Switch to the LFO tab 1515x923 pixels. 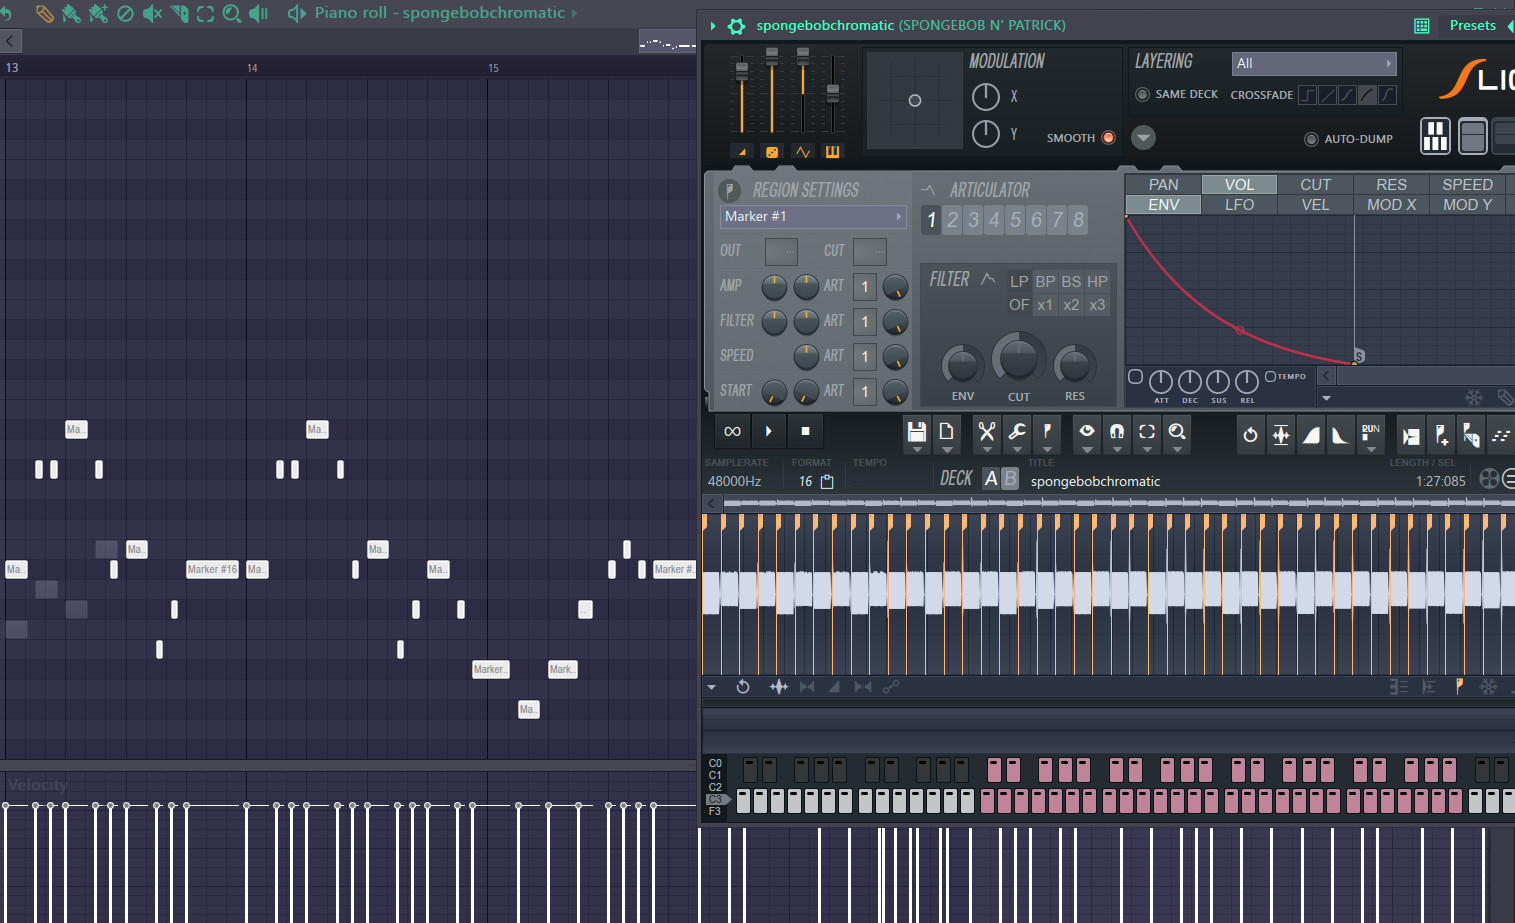click(1239, 205)
